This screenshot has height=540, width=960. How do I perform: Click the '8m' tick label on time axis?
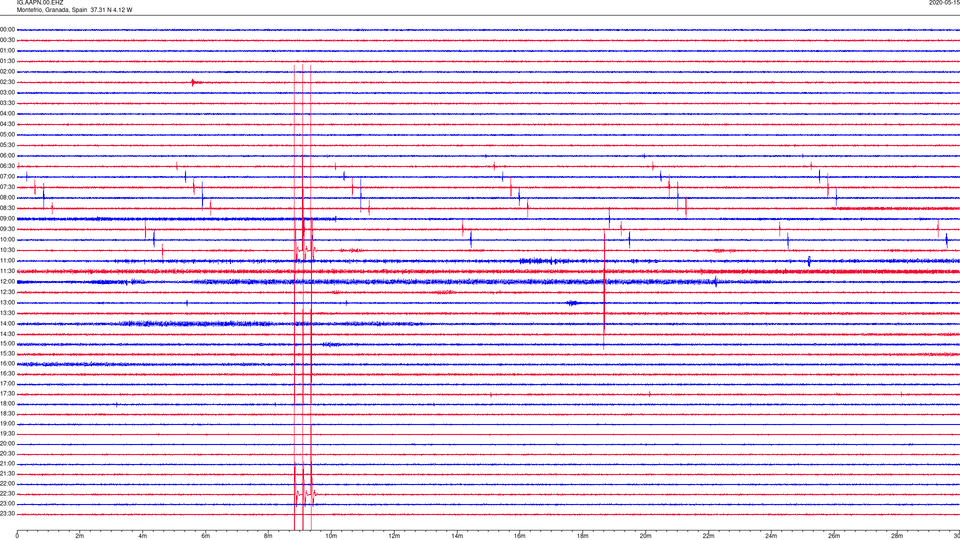click(x=268, y=536)
